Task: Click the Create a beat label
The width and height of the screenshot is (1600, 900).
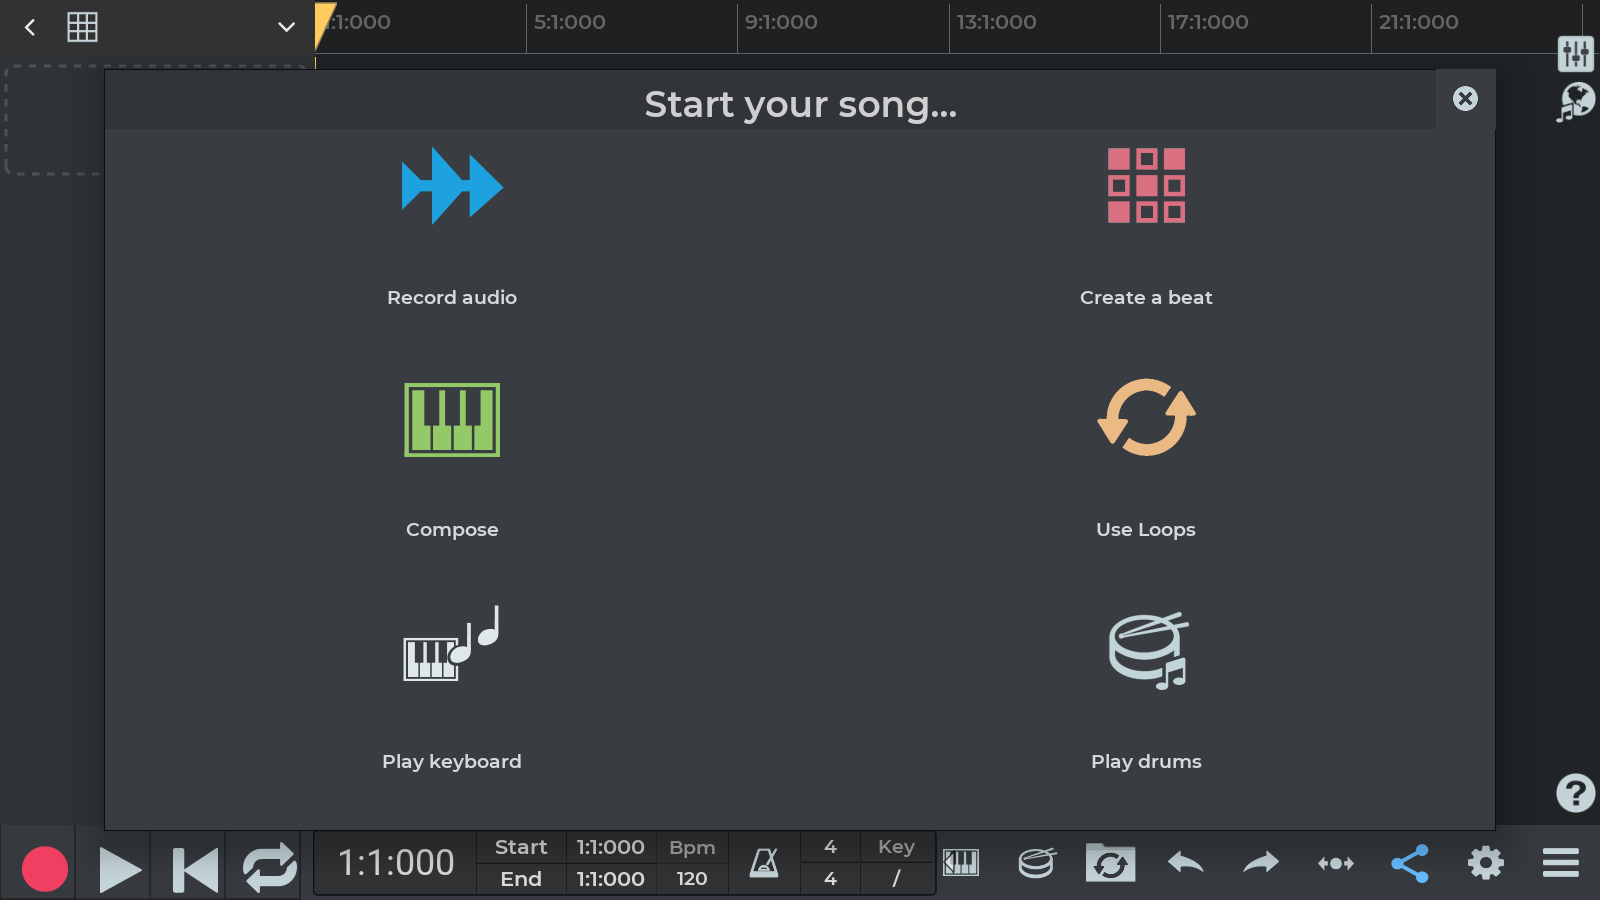Action: click(1146, 297)
